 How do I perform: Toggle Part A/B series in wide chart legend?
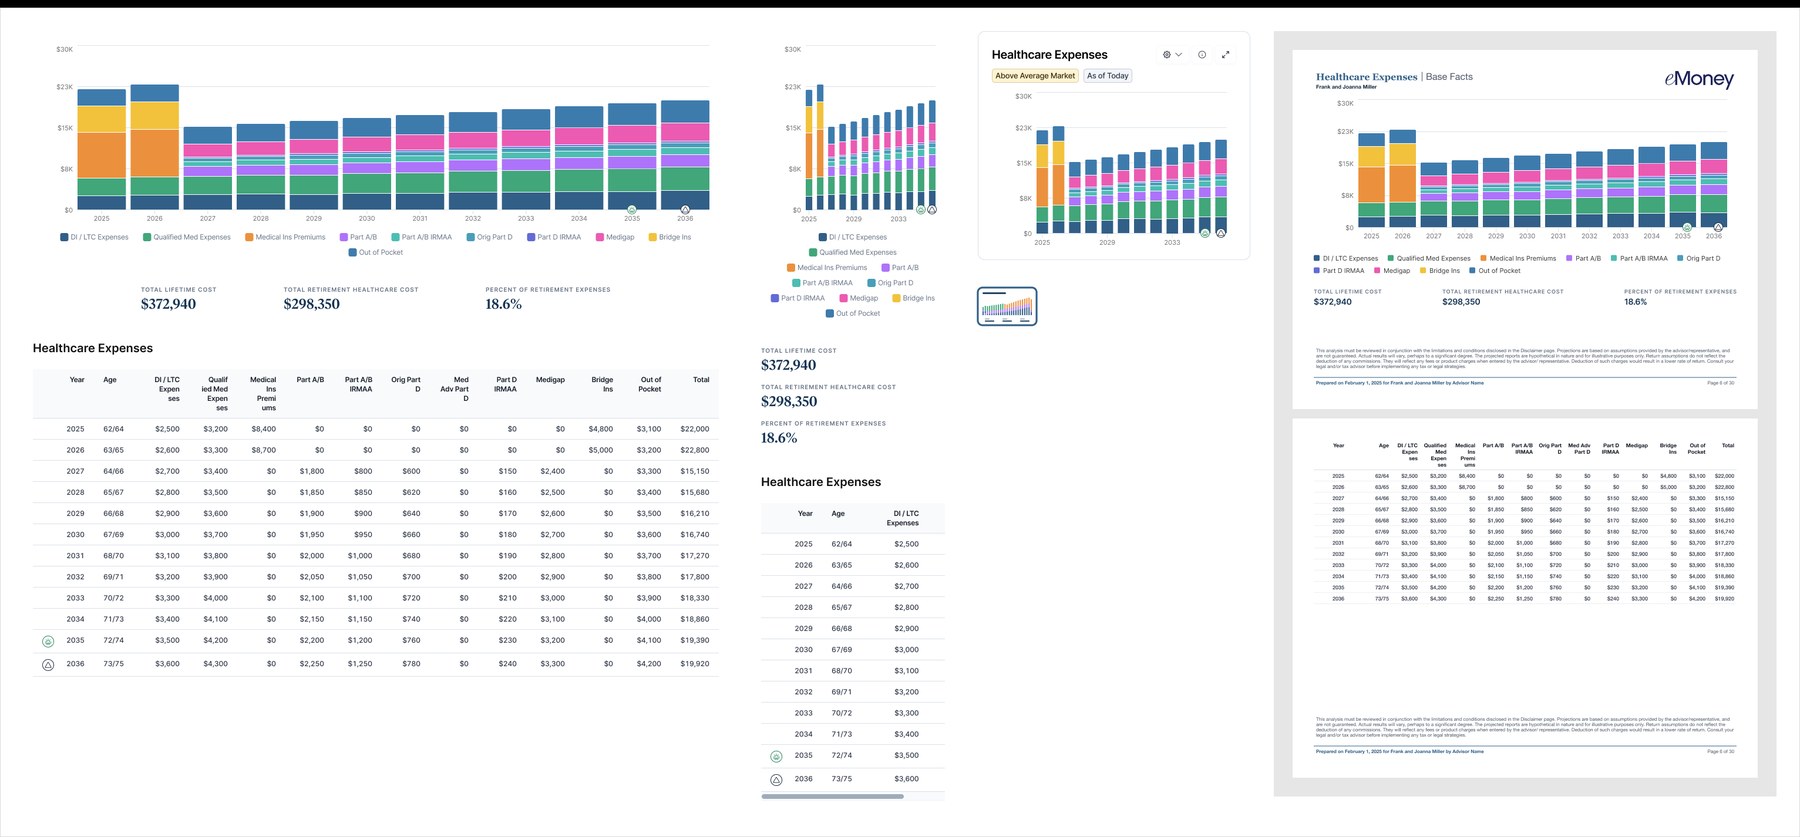point(358,237)
